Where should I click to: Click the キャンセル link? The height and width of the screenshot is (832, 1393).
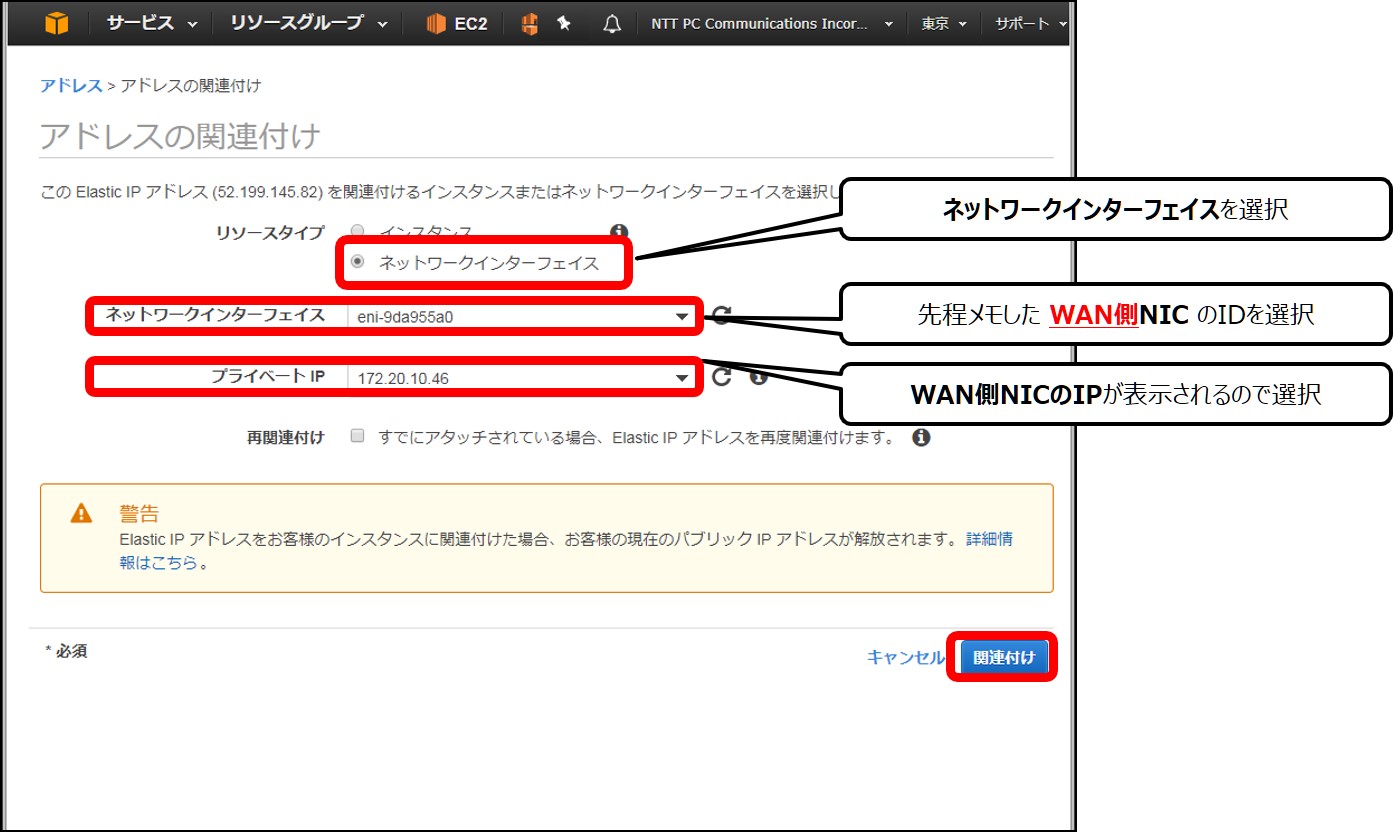(x=905, y=657)
